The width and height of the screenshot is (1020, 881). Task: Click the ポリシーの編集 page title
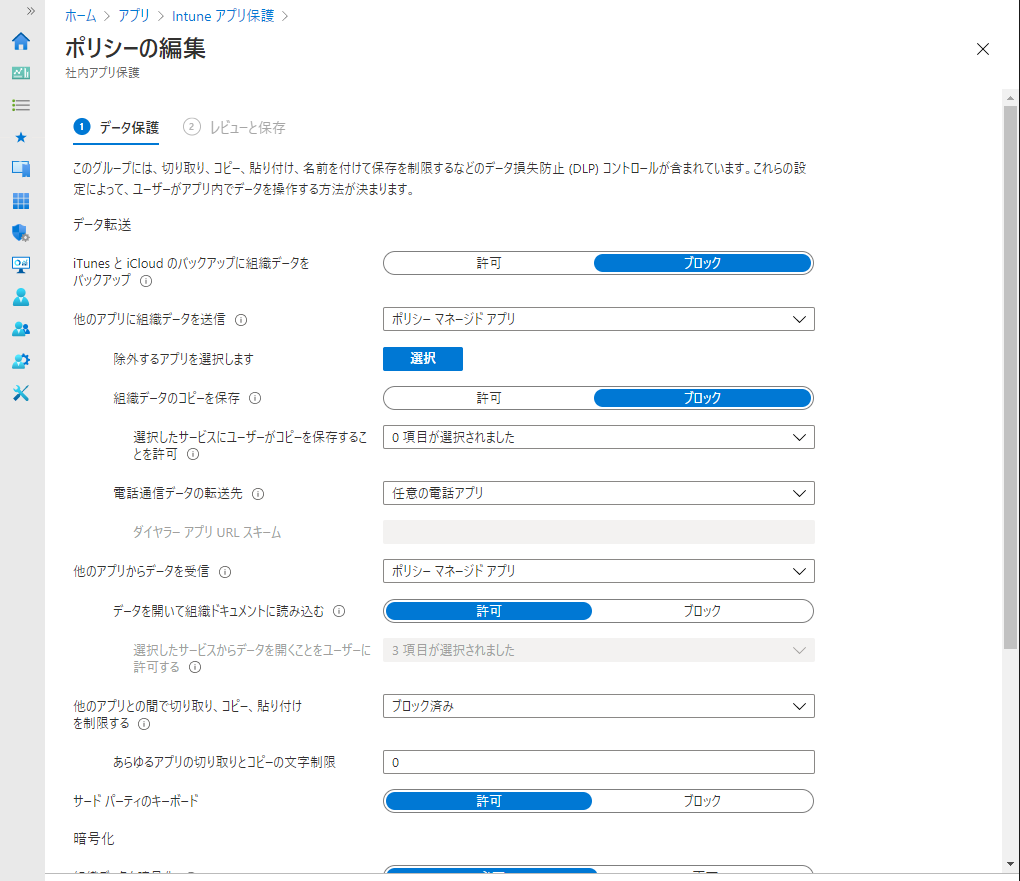click(x=135, y=48)
